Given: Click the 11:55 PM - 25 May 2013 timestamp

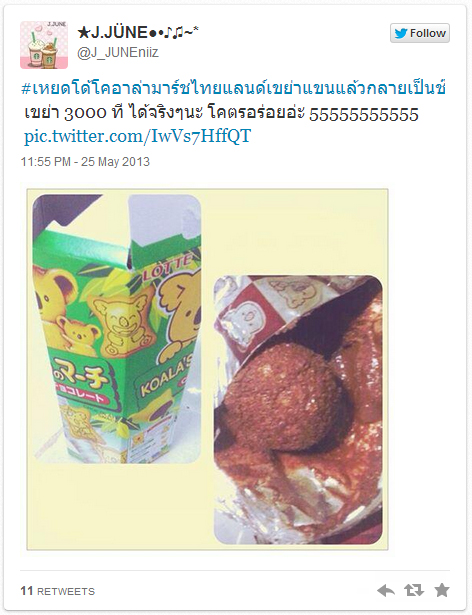Looking at the screenshot, I should coord(85,162).
